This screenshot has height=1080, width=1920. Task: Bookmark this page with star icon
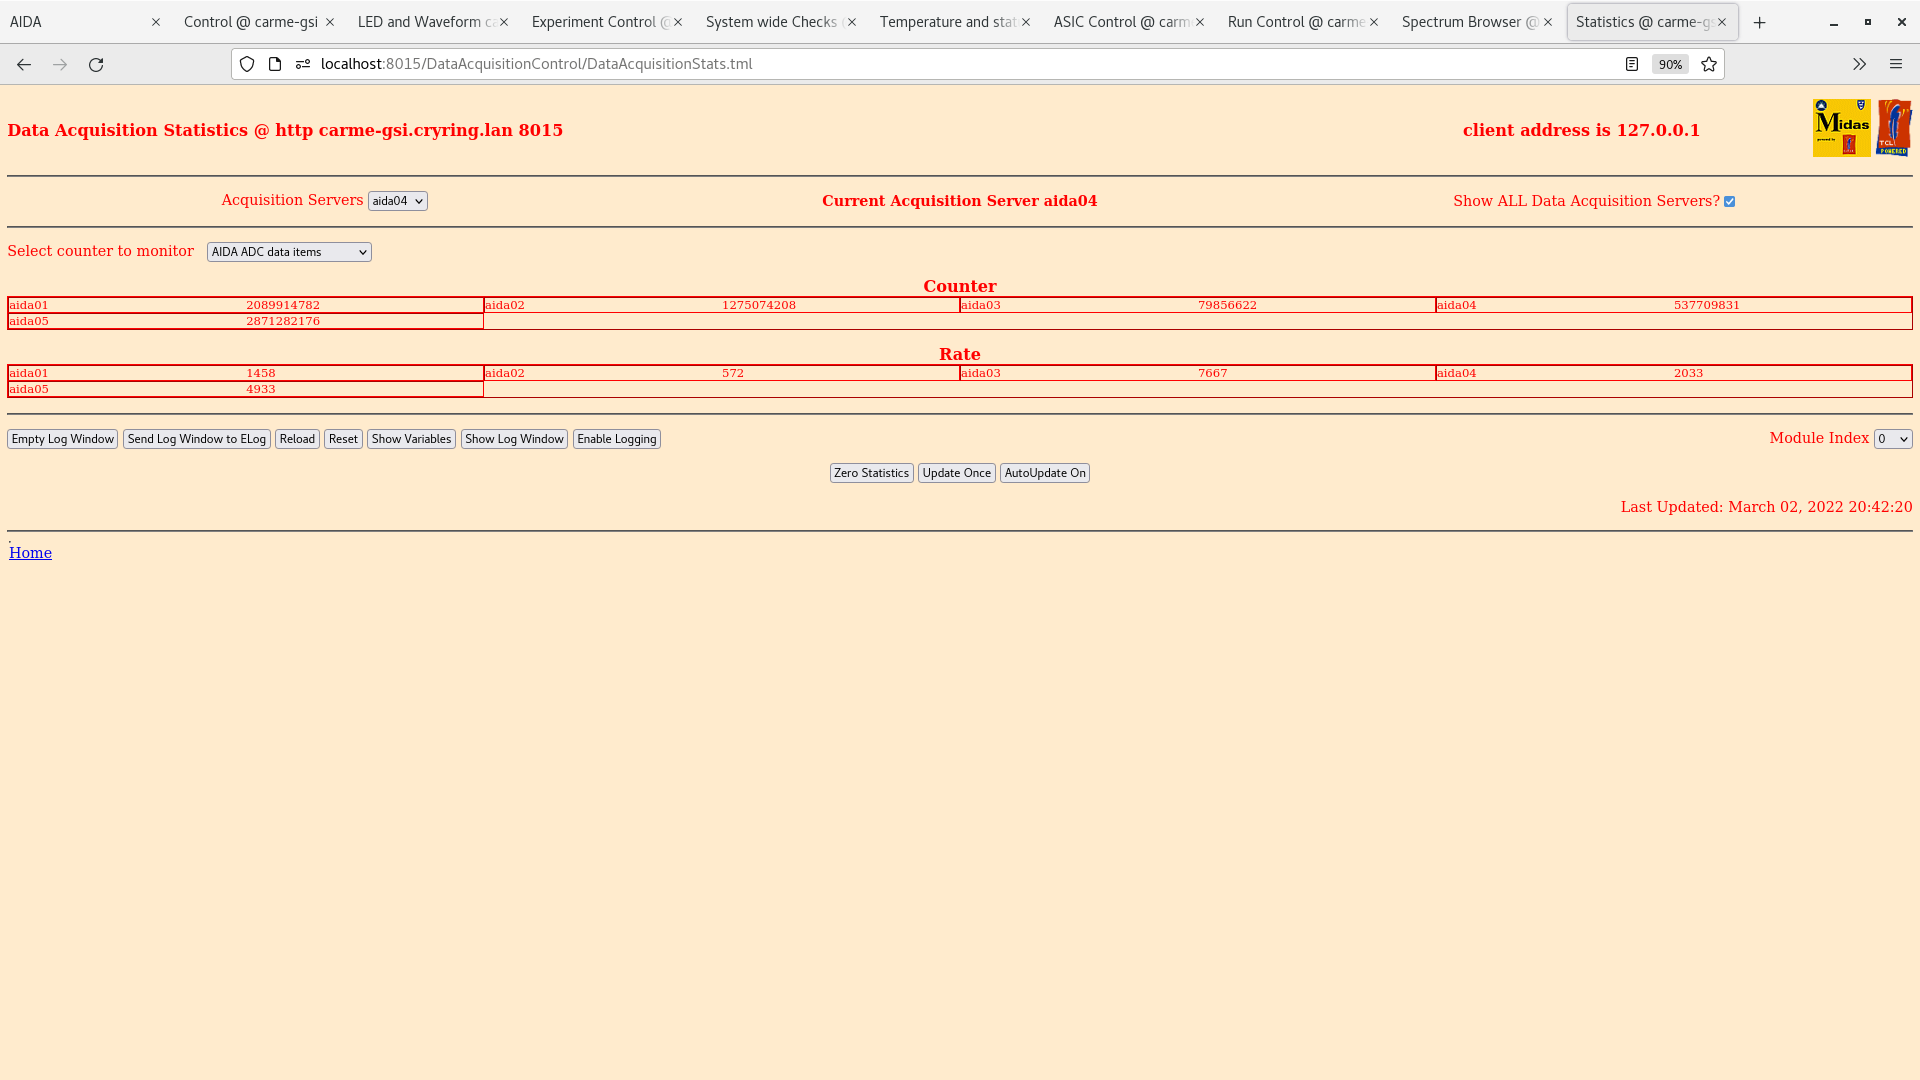click(1709, 64)
